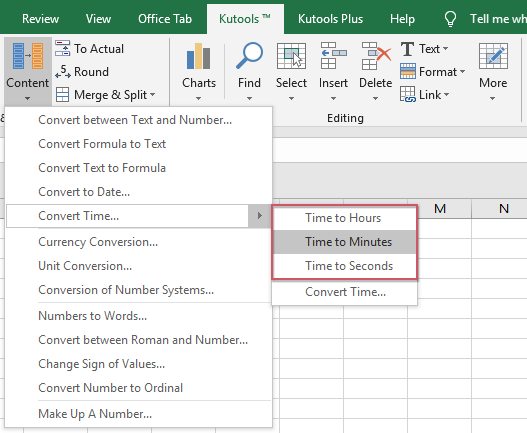Click the Round numbers tool
527x433 pixels.
pos(82,72)
